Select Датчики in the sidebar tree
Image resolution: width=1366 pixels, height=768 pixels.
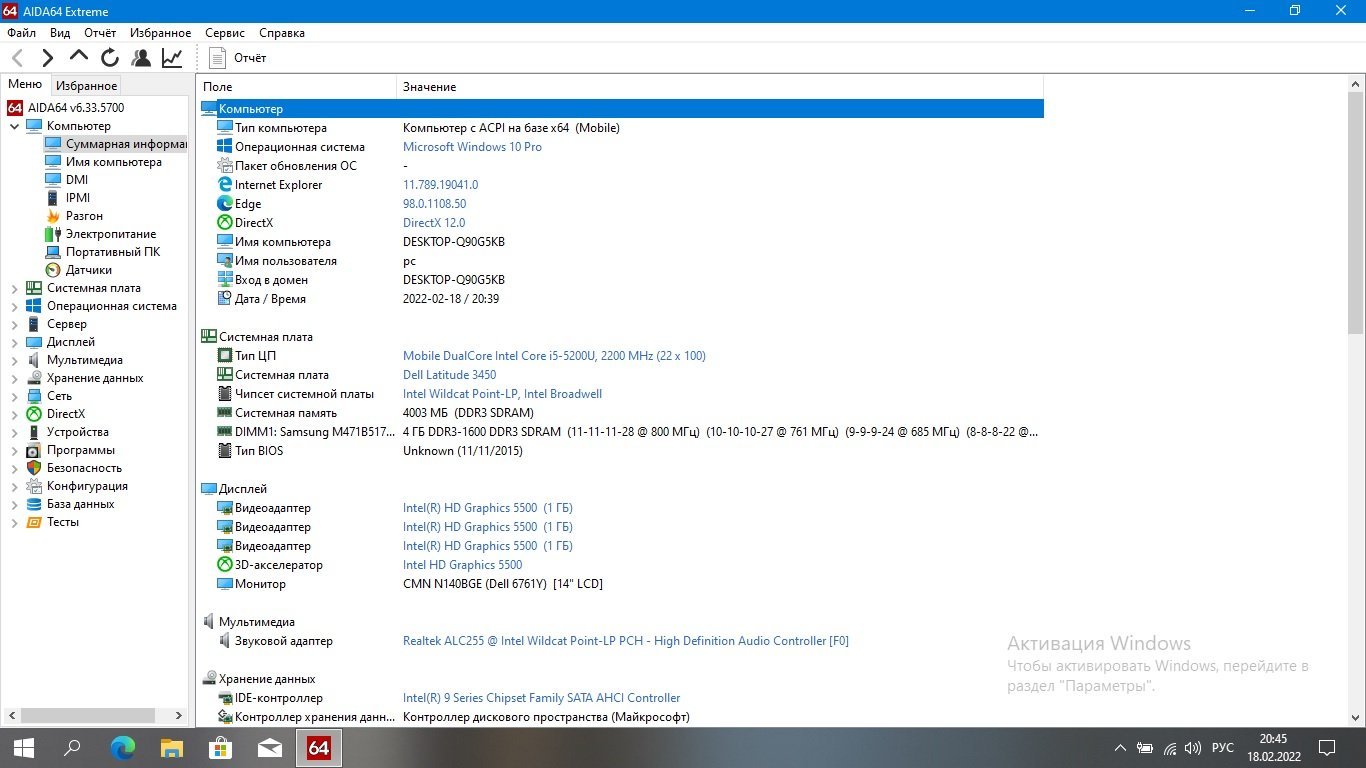coord(89,270)
